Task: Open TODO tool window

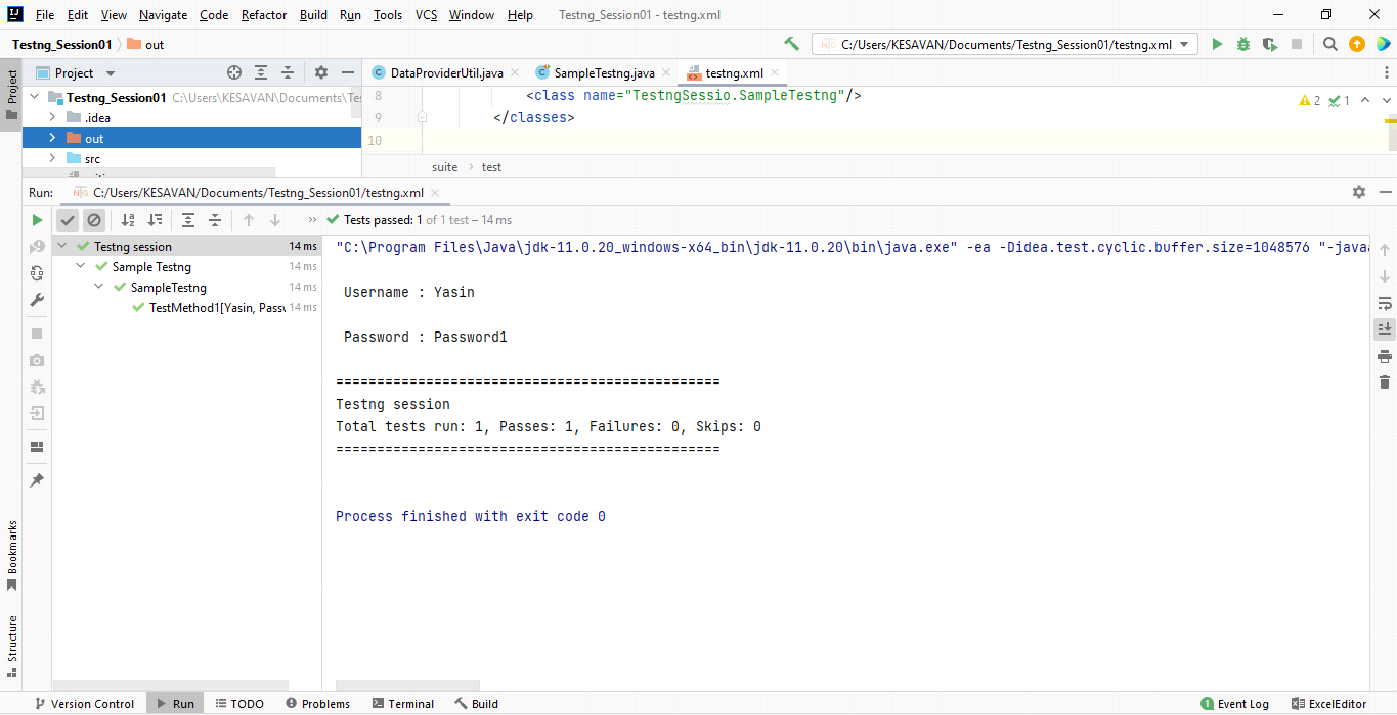Action: tap(239, 704)
